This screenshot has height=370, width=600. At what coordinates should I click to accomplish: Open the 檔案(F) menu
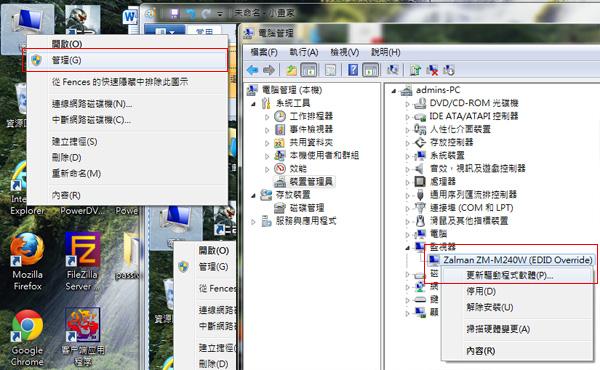pyautogui.click(x=264, y=52)
